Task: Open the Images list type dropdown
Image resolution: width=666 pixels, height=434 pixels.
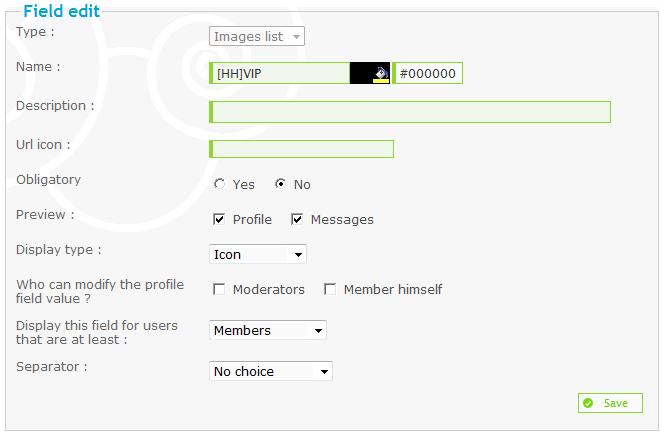Action: point(257,37)
